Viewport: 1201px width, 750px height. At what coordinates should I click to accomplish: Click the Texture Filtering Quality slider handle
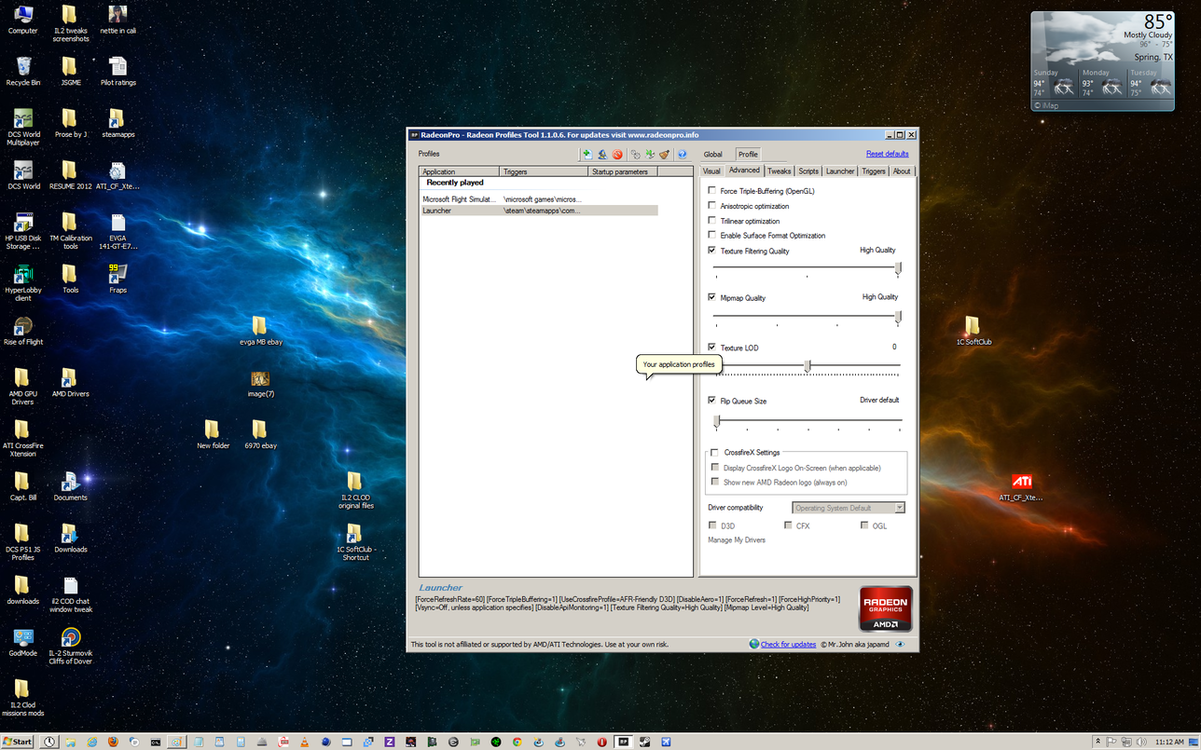click(898, 267)
